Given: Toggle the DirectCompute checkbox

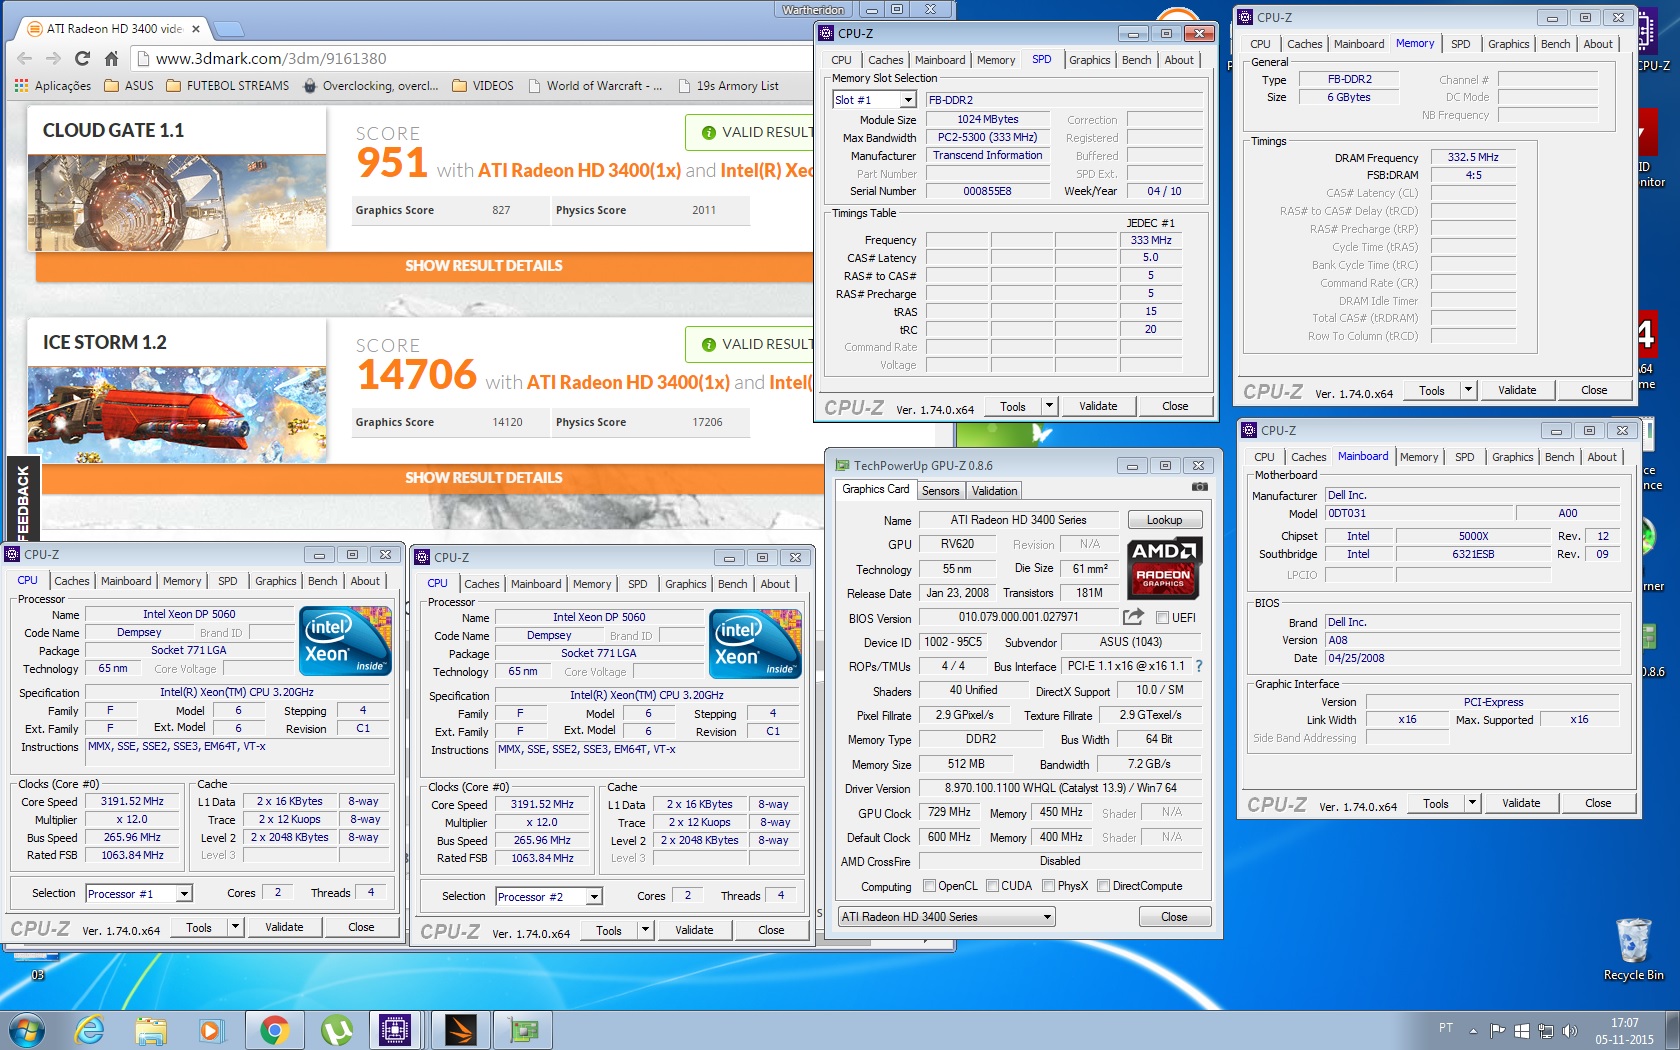Looking at the screenshot, I should tap(1103, 886).
